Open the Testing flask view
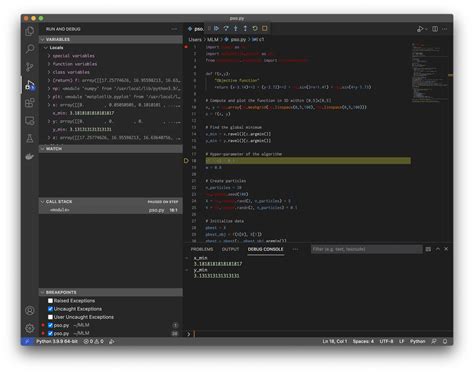The width and height of the screenshot is (474, 373). tap(30, 138)
